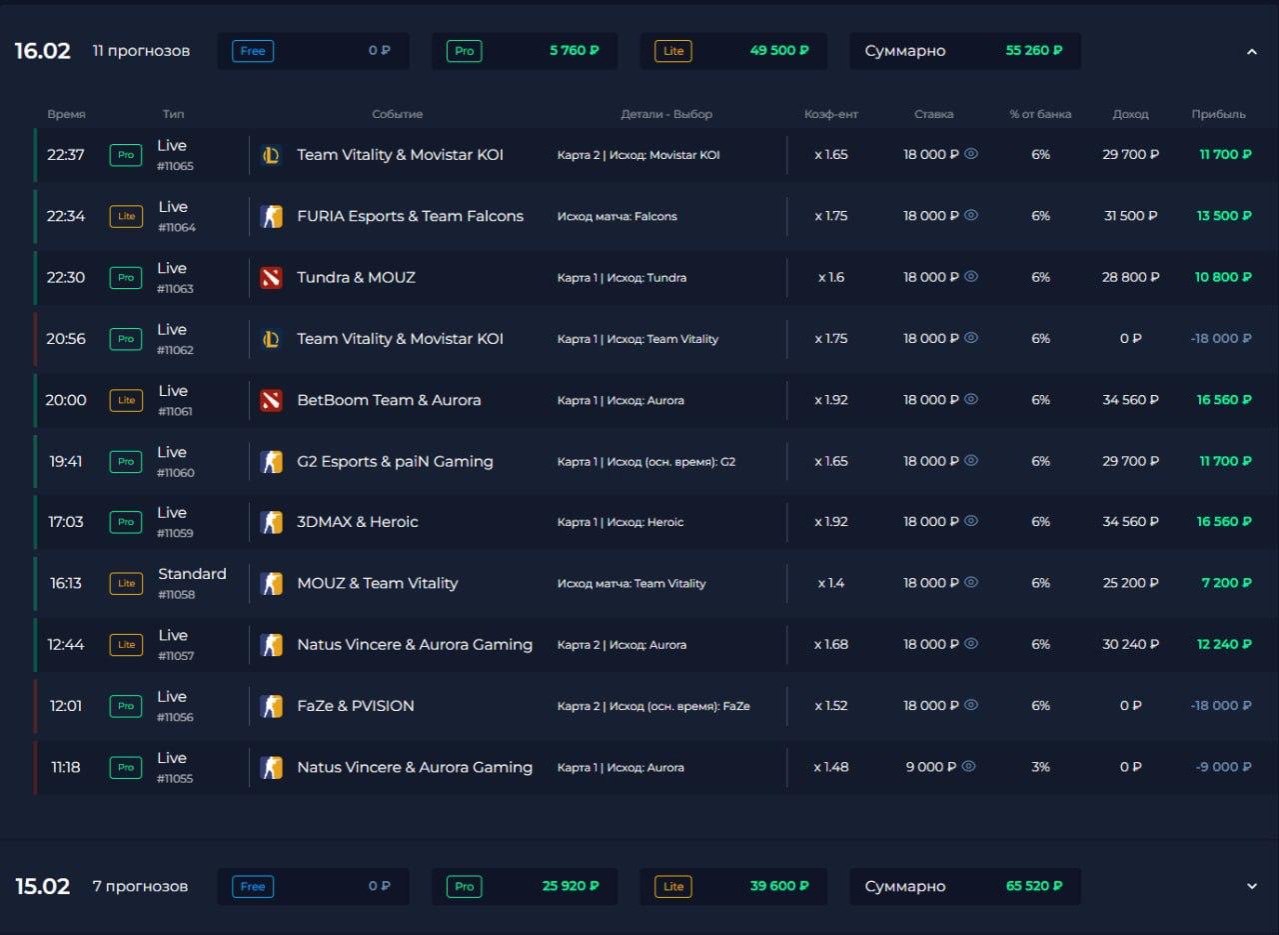
Task: Collapse the 16.02 predictions section
Action: (1251, 52)
